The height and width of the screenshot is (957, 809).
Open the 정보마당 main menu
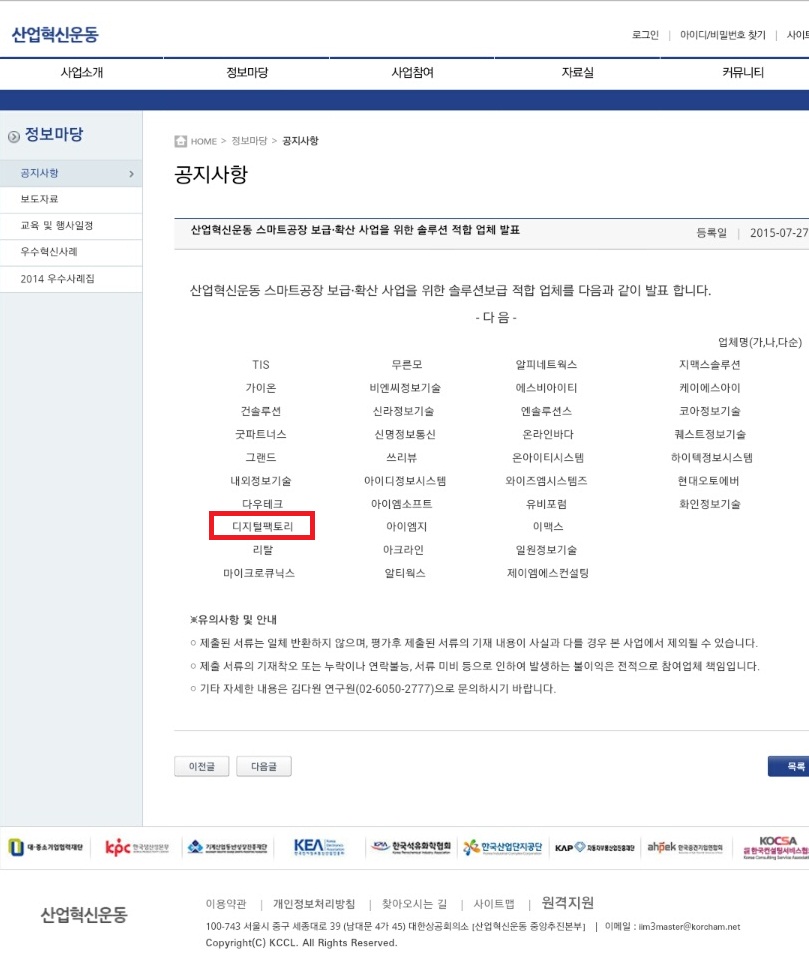coord(247,73)
